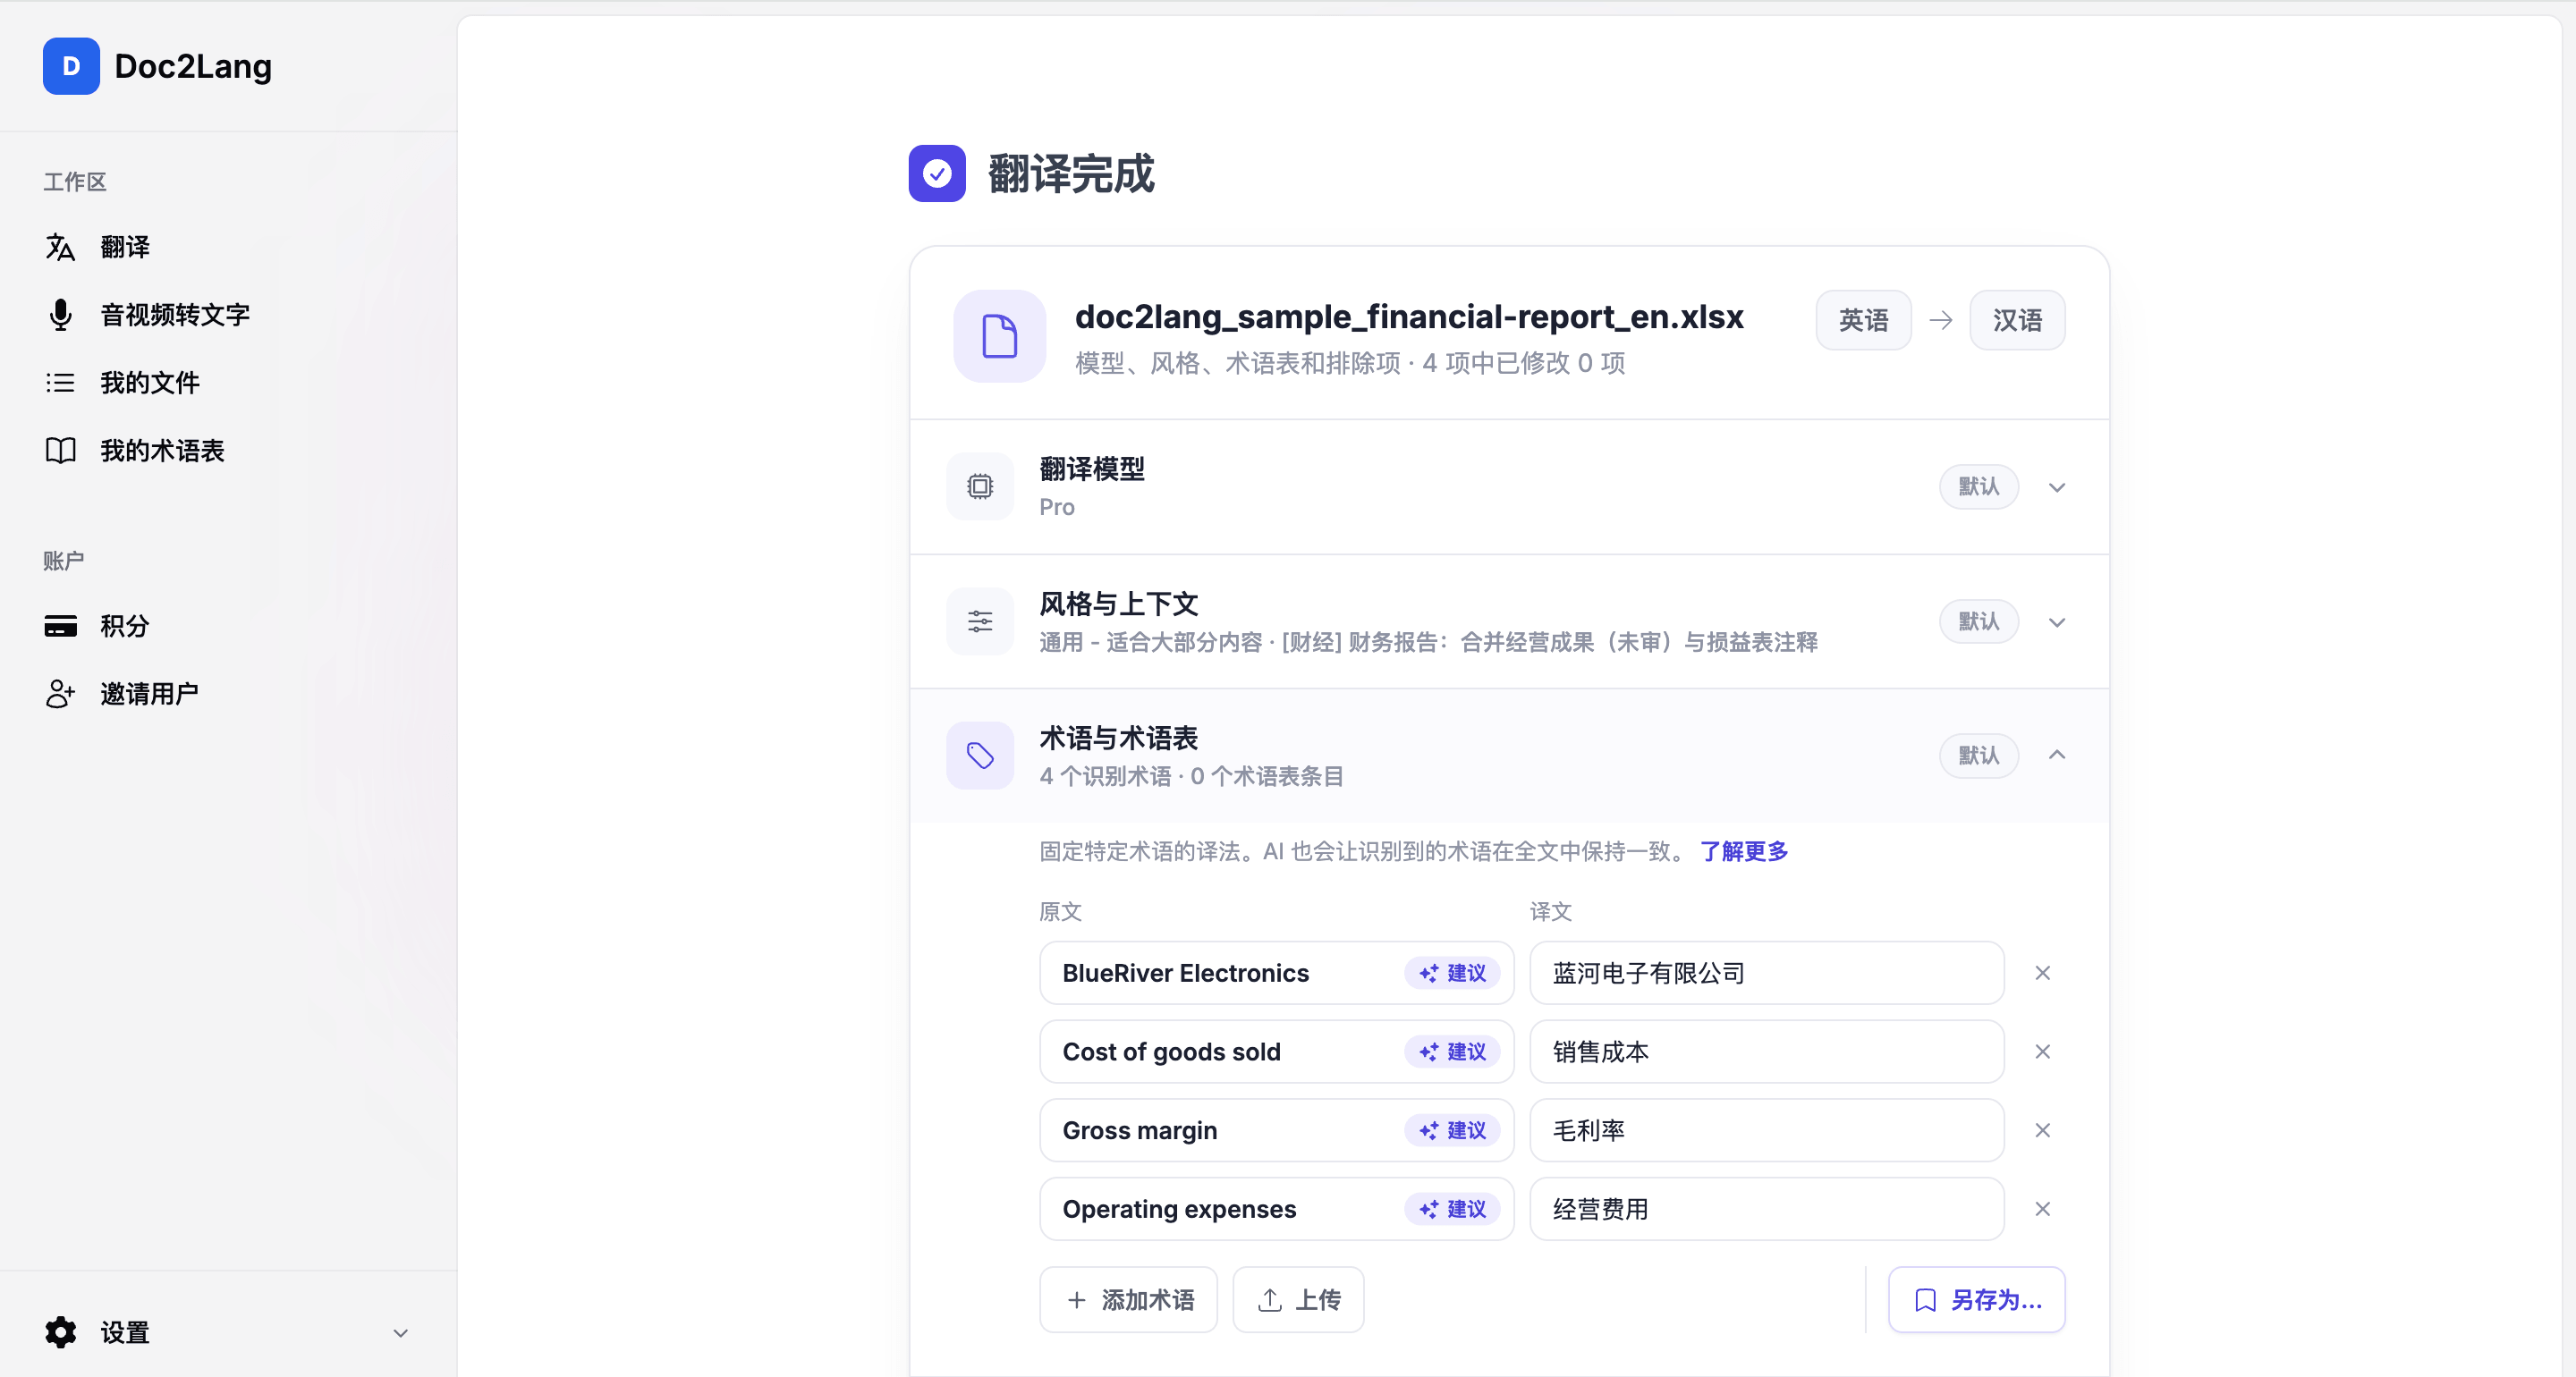Expand the 翻译模型 section chevron
Screen dimensions: 2576x1377
[2057, 488]
